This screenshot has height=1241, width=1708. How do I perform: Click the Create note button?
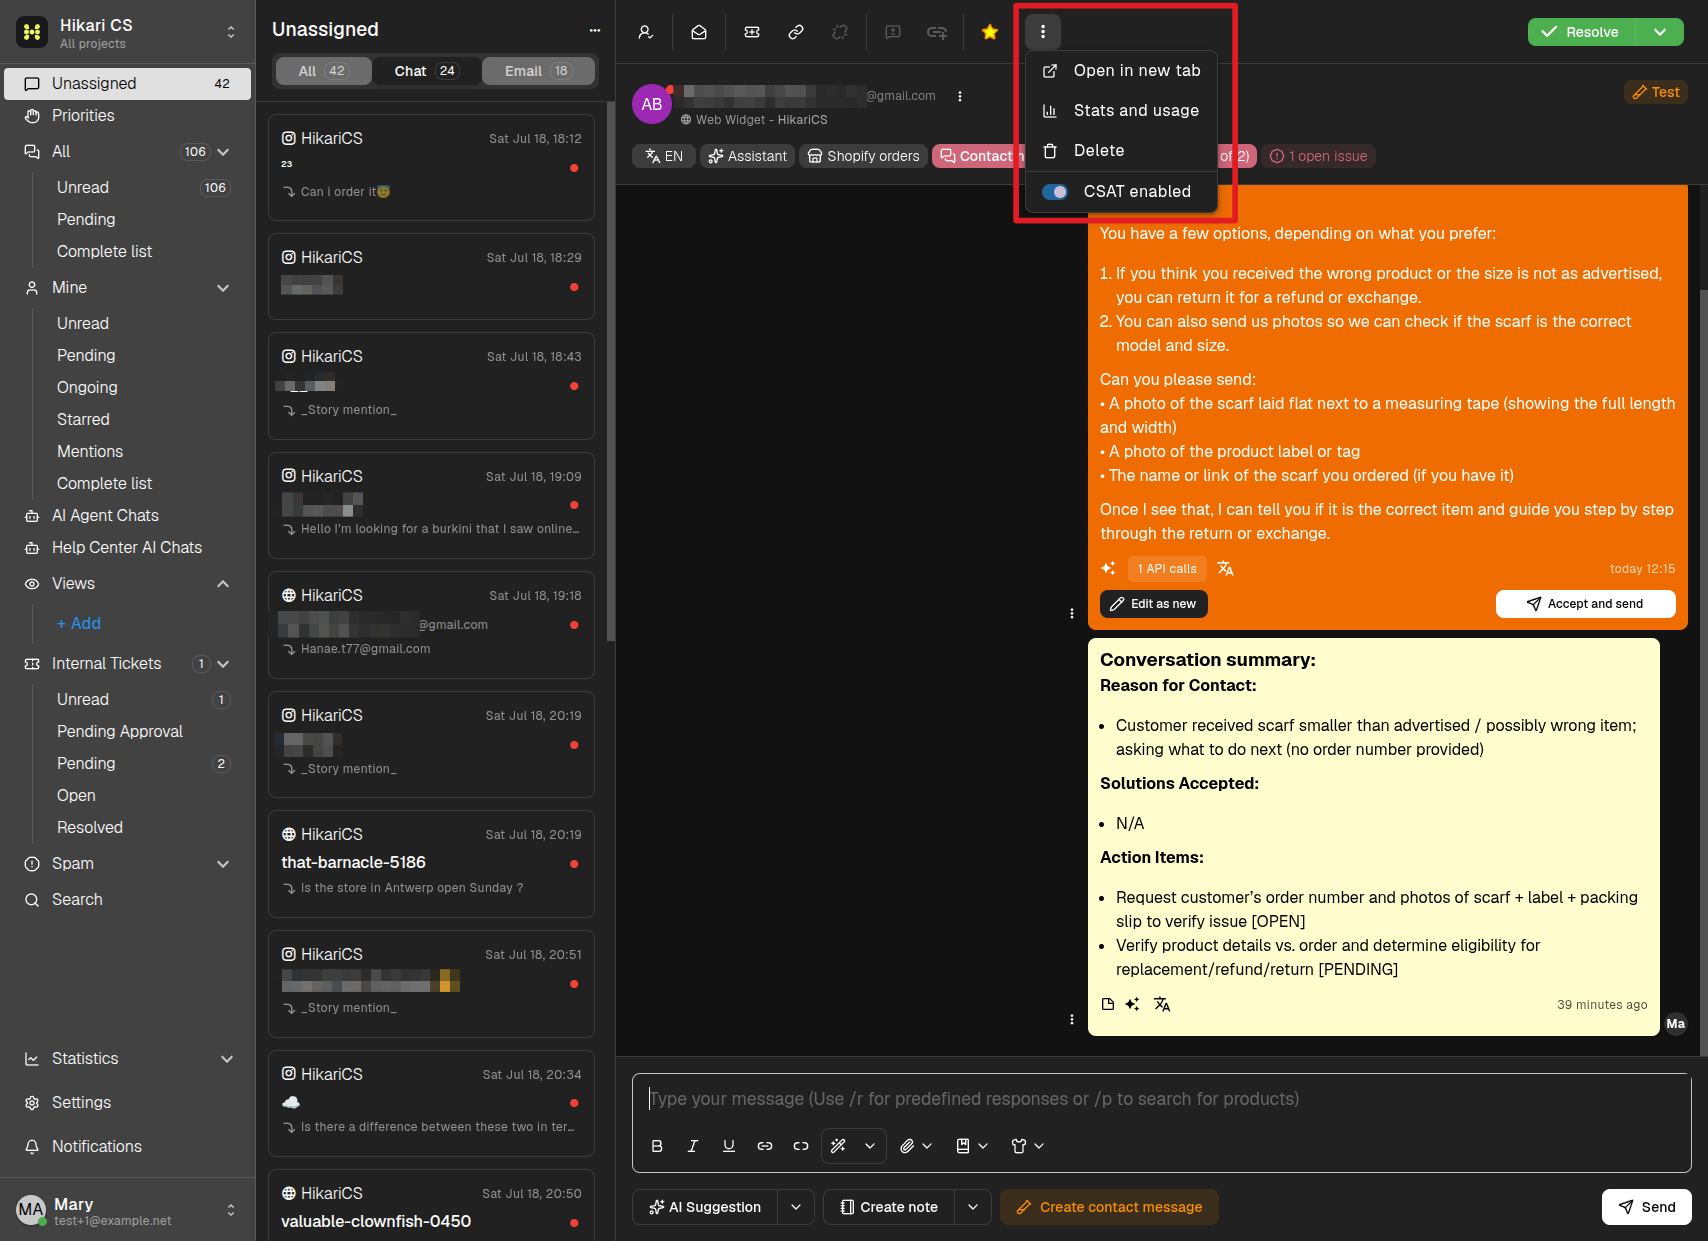(889, 1207)
